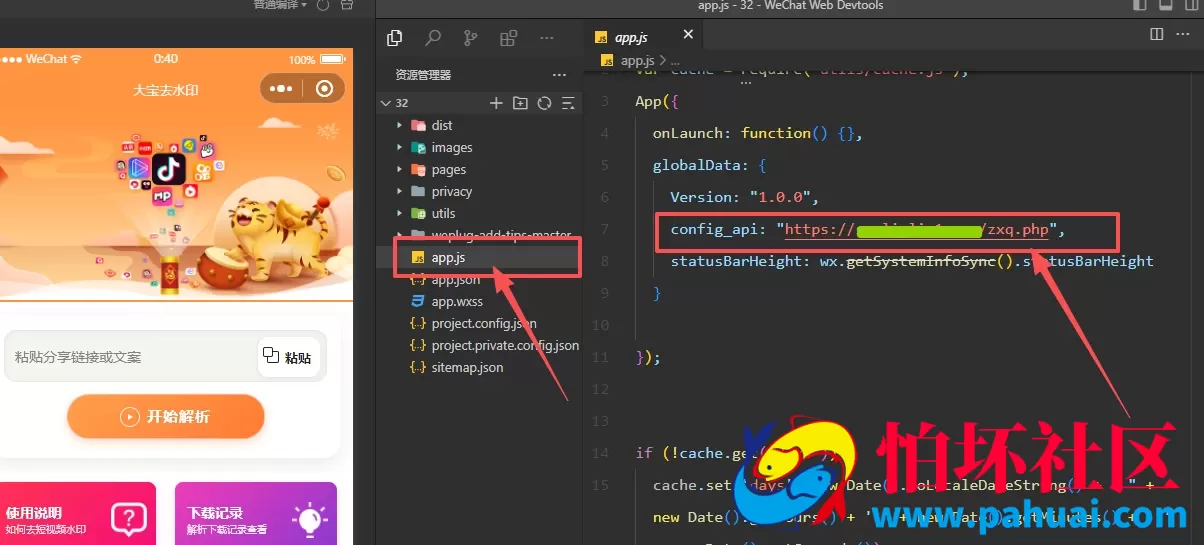The height and width of the screenshot is (545, 1204).
Task: Click the 大宝去水印 page title
Action: tap(166, 90)
